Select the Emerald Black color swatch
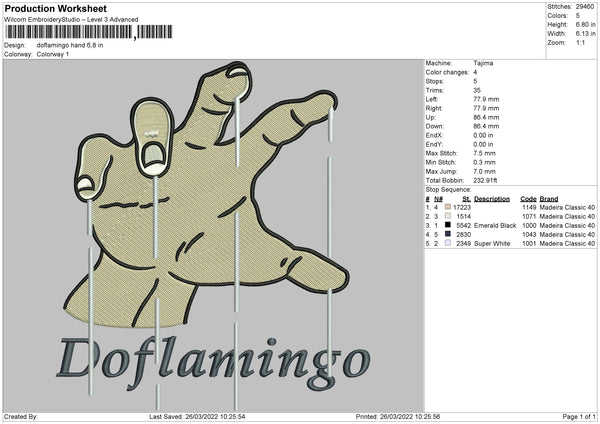The image size is (600, 424). (x=448, y=225)
